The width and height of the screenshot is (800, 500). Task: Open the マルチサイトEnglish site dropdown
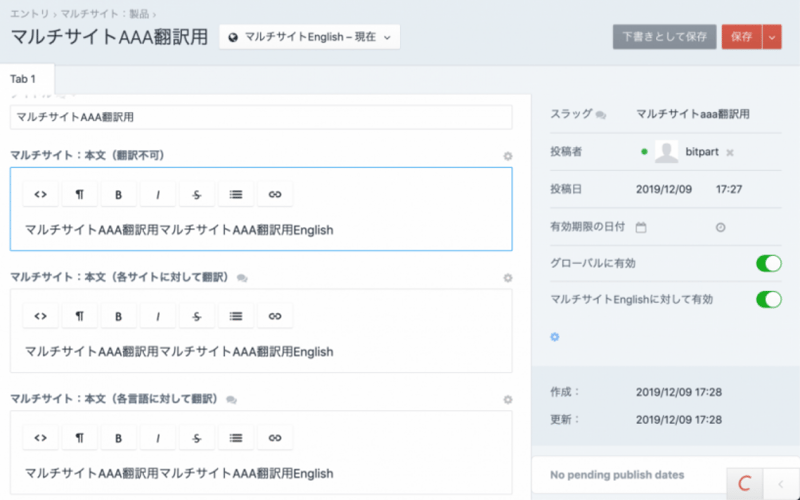(309, 37)
